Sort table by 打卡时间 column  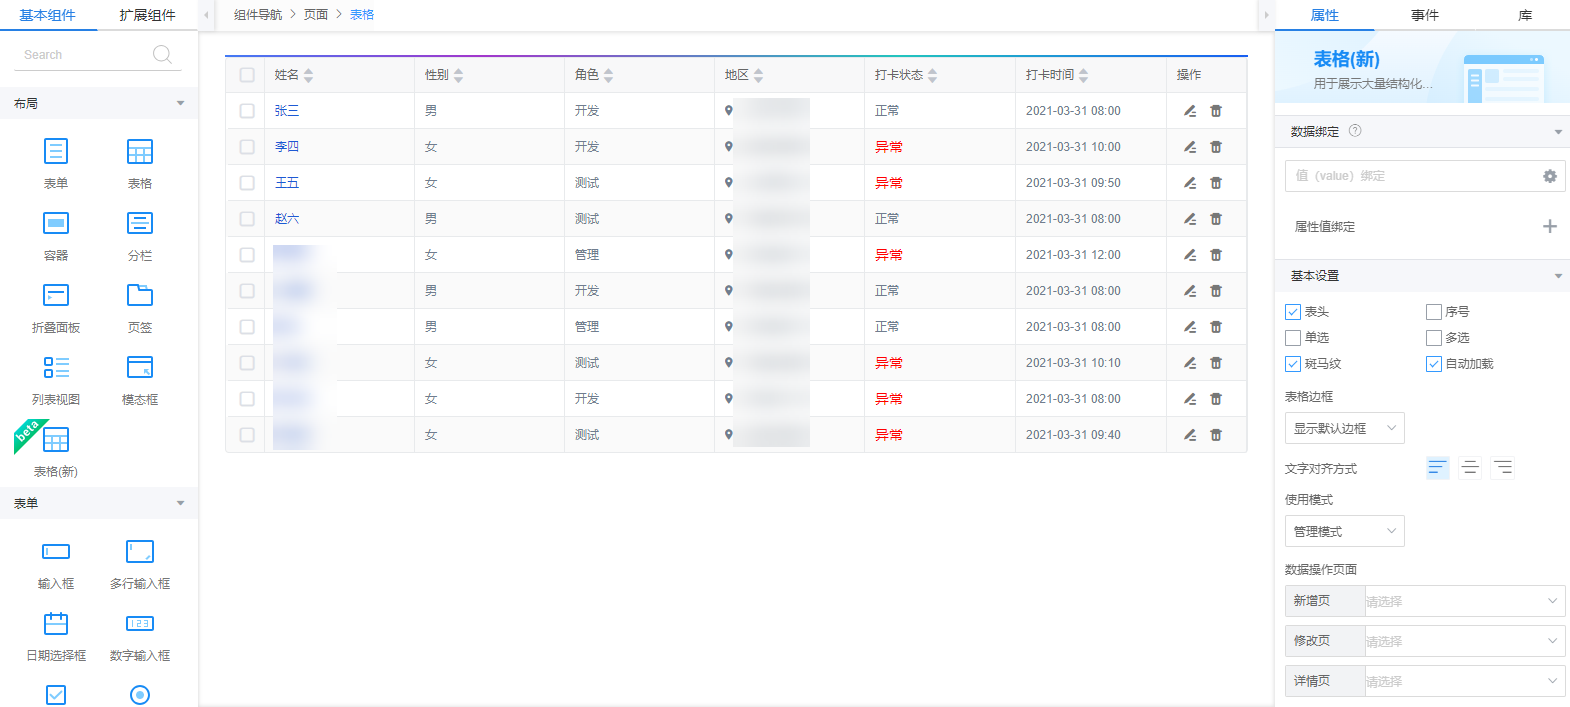[x=1083, y=75]
